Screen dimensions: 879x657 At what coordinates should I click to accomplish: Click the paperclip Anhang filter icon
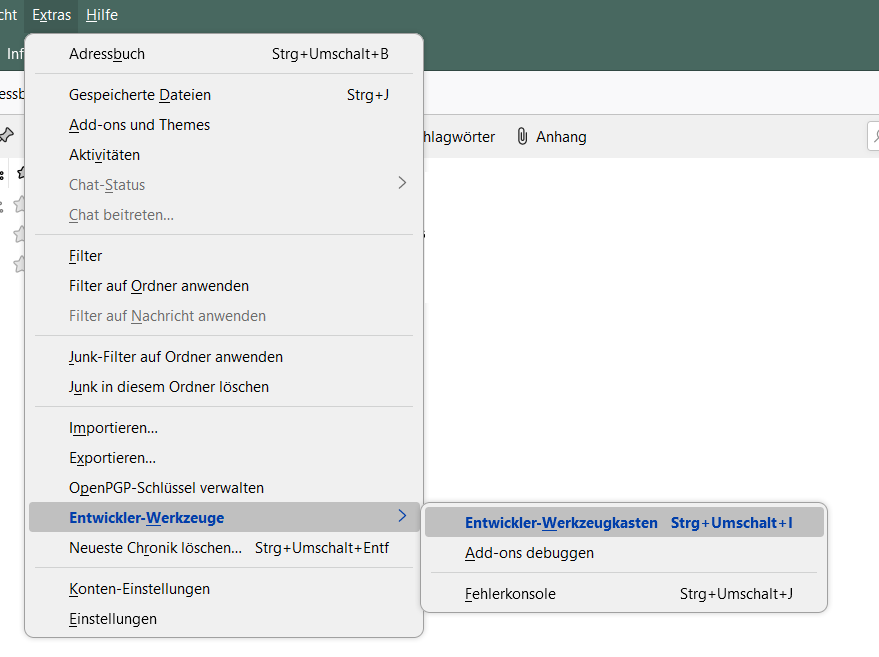(522, 136)
